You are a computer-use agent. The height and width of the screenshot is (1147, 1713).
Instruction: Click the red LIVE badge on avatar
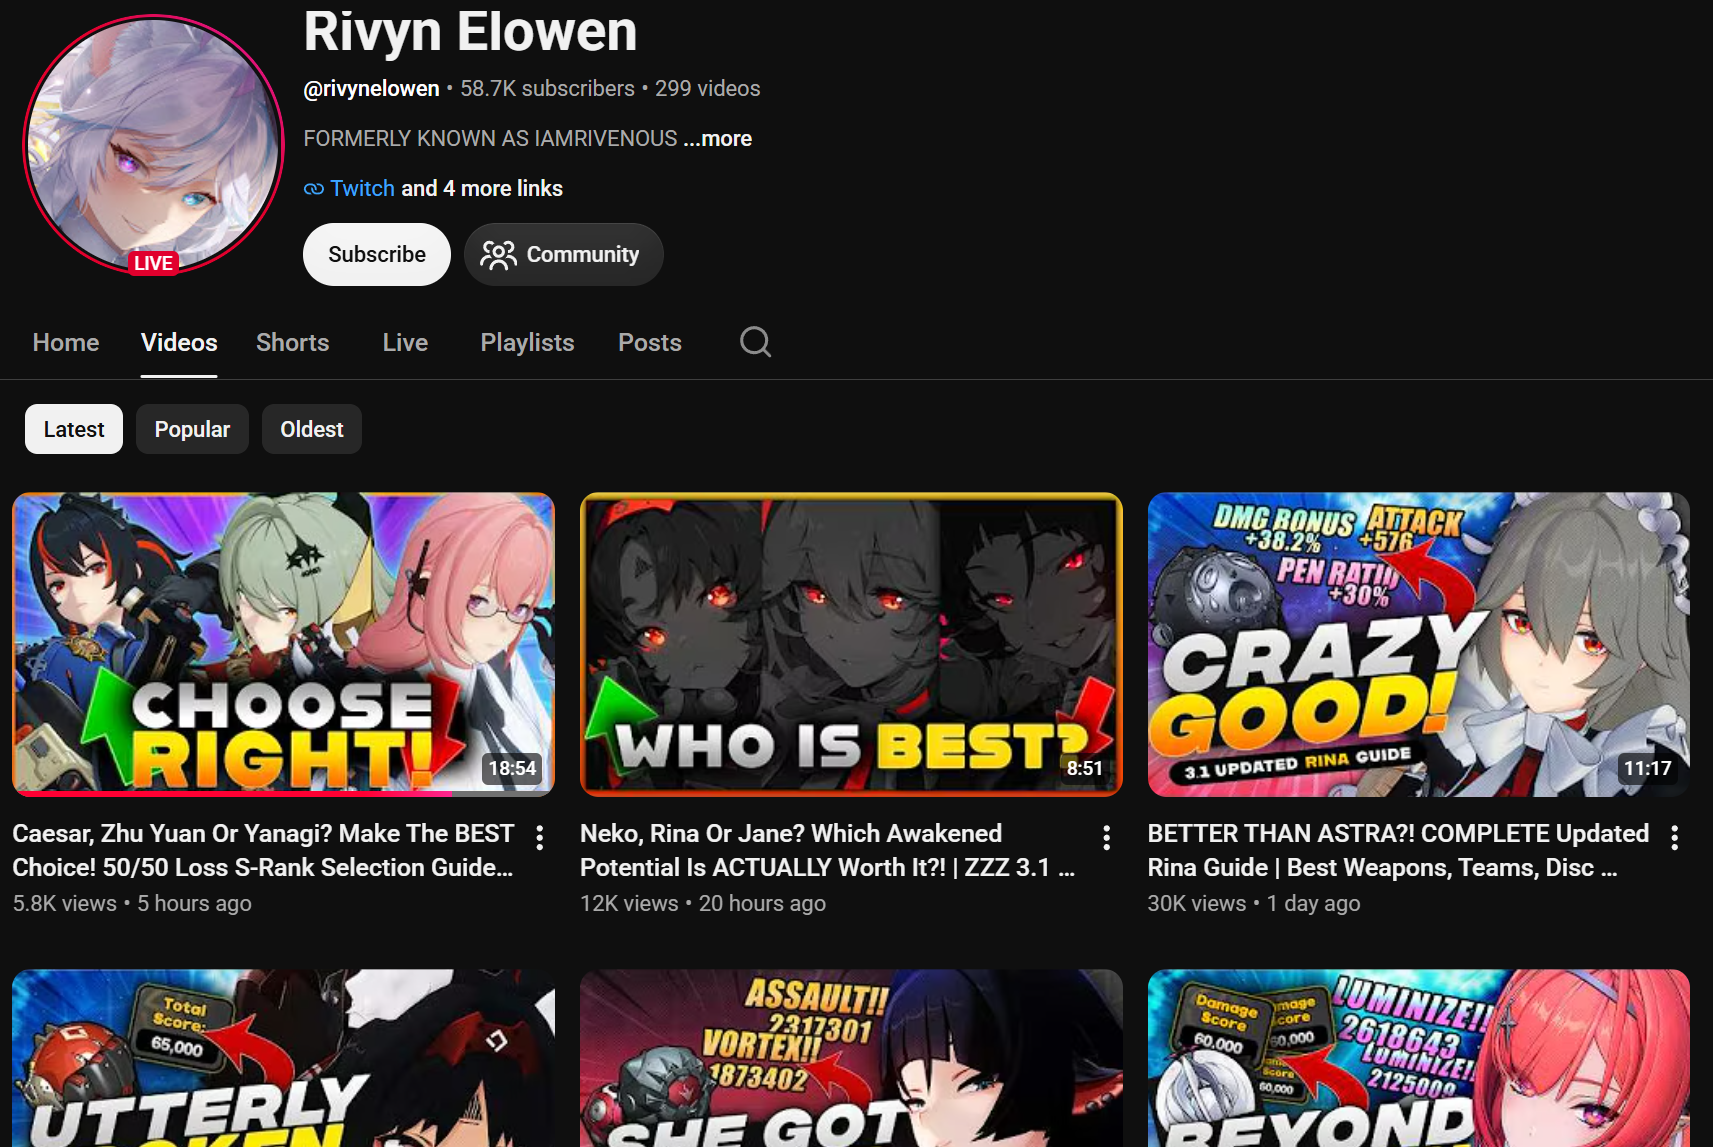tap(153, 263)
